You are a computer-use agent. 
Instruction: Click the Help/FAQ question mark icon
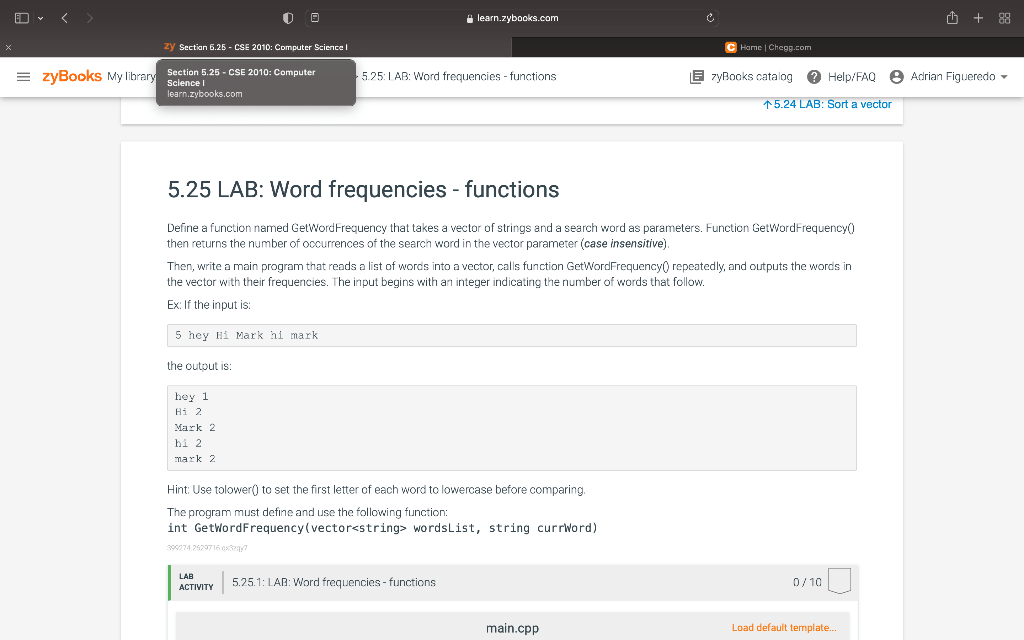pos(814,77)
